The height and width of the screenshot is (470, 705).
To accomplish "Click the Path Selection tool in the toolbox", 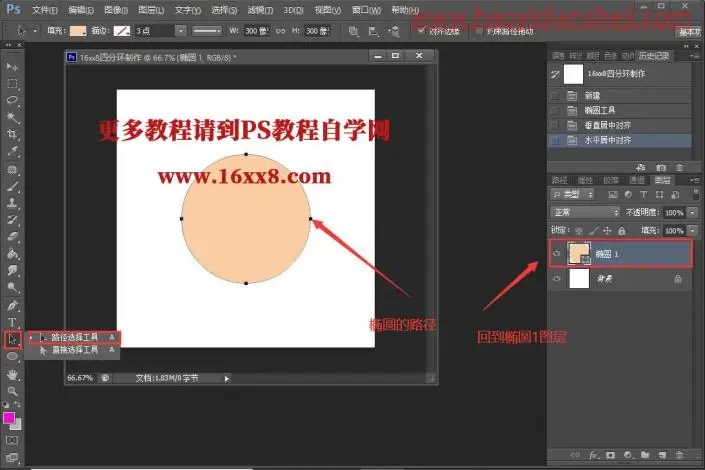I will pos(12,339).
